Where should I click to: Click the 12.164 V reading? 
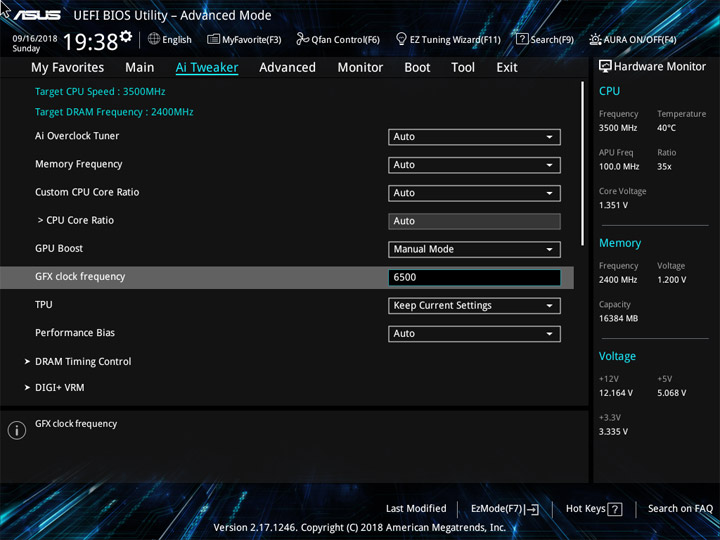616,393
